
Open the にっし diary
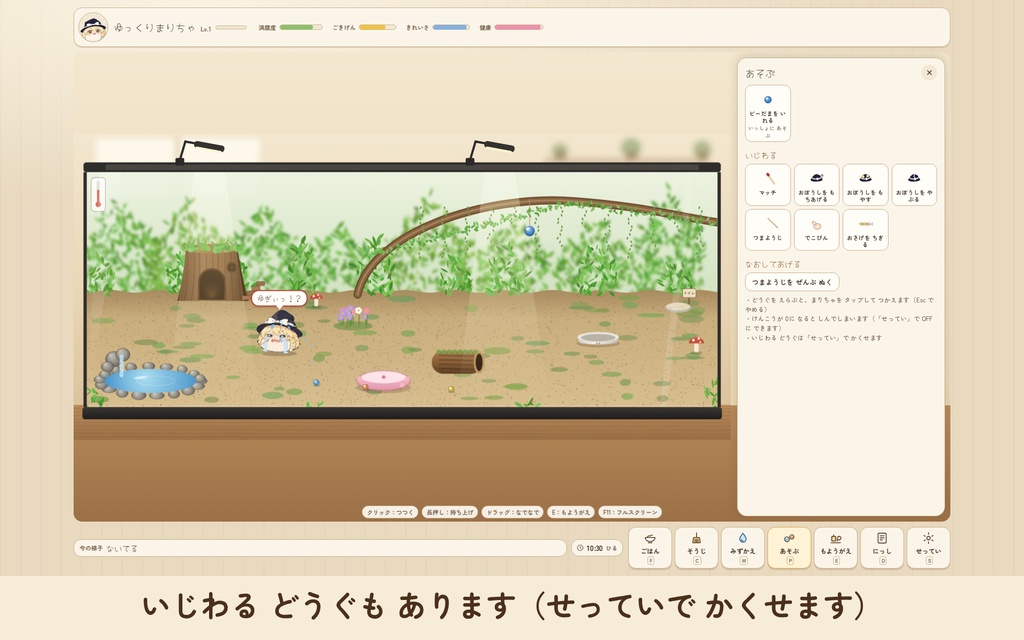tap(882, 548)
